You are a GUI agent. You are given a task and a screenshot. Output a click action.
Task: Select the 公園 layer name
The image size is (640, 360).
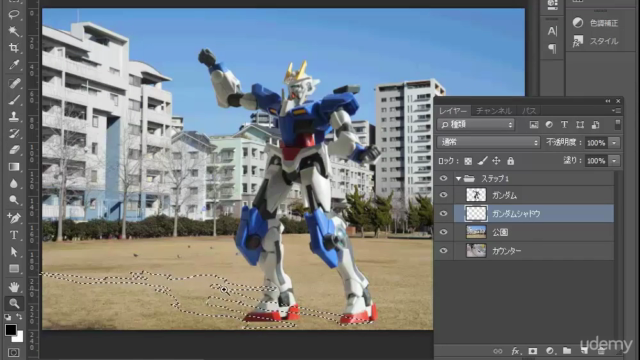coord(500,232)
